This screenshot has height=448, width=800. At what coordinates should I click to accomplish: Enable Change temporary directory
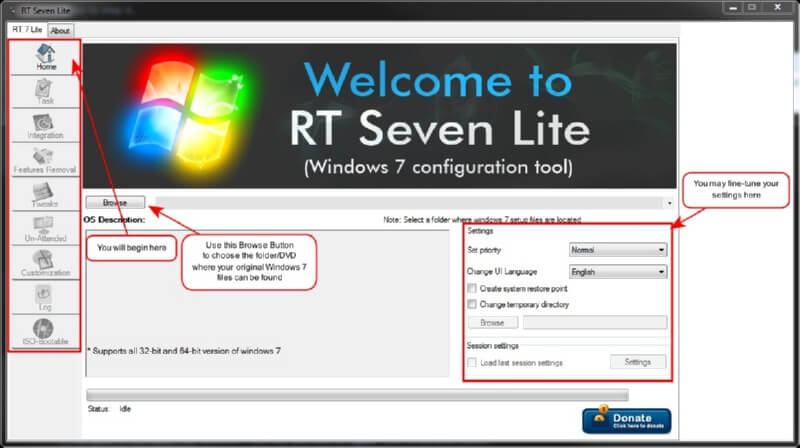472,304
